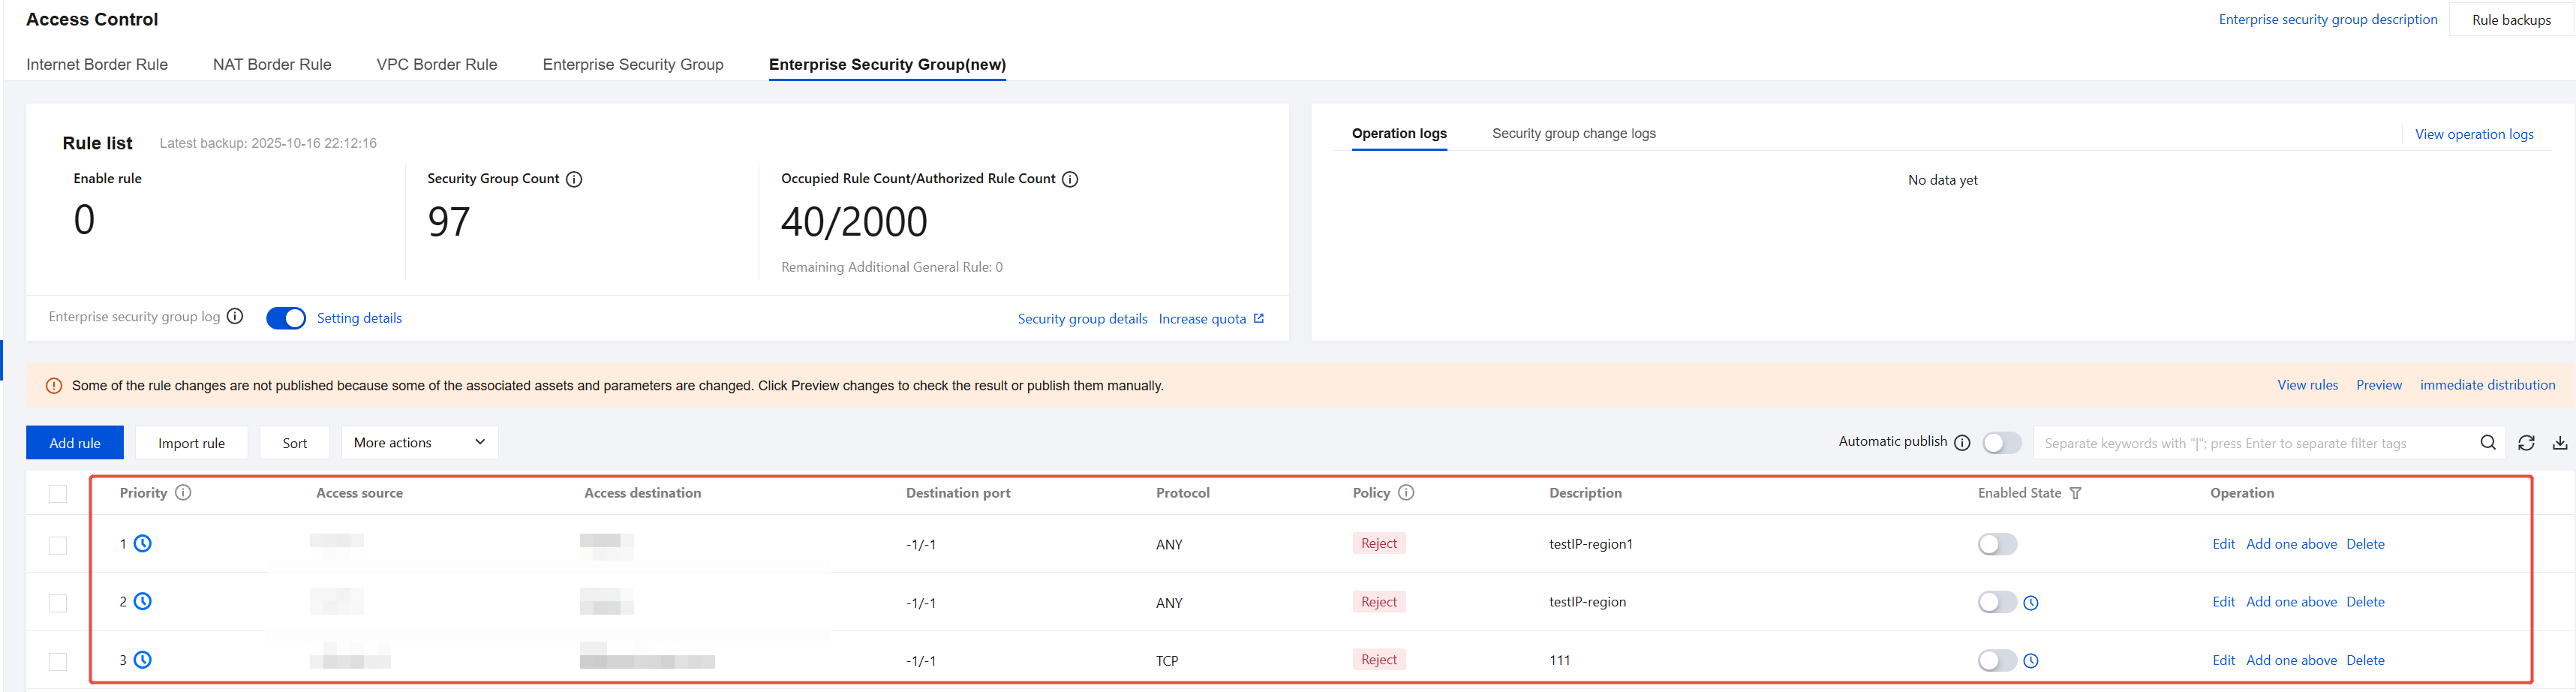Tick the select-all checkbox in table header
The width and height of the screenshot is (2576, 692).
tap(58, 494)
